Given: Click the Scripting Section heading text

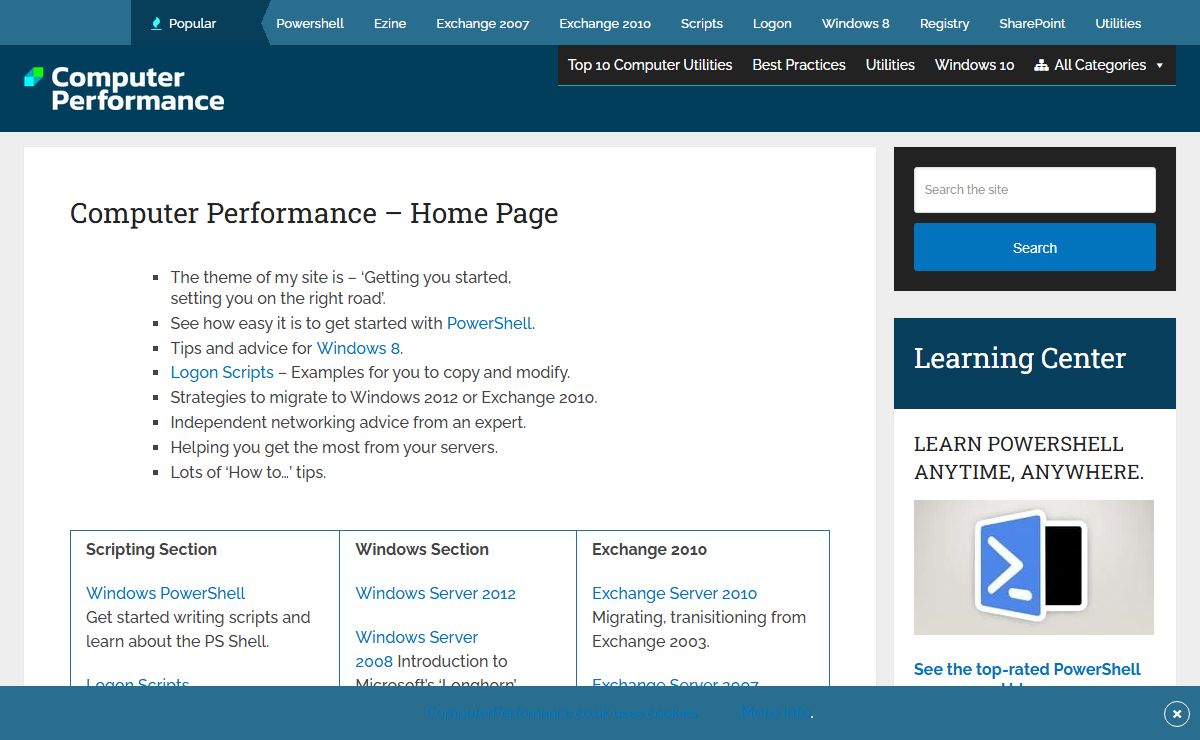Looking at the screenshot, I should pos(151,549).
